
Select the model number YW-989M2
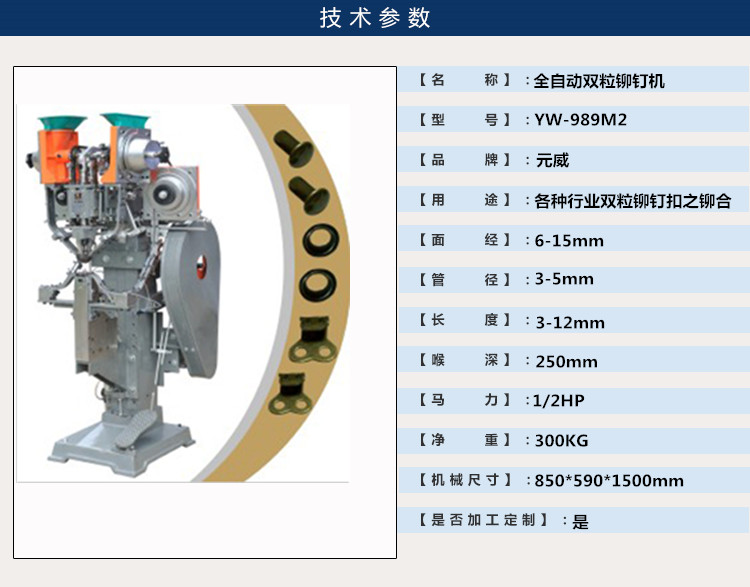click(x=581, y=120)
